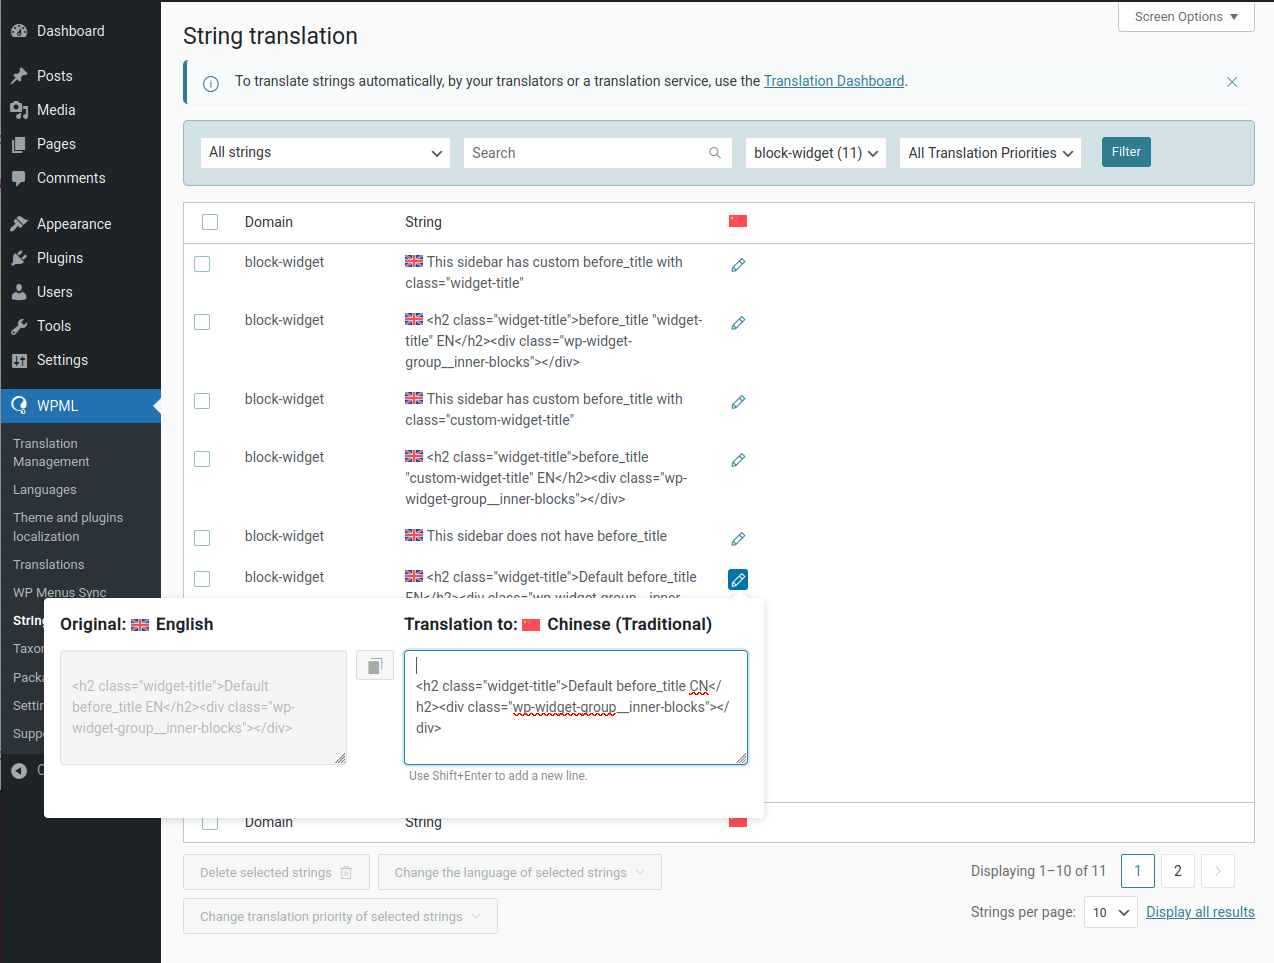Click pencil icon for 'does not have before_title' string
The image size is (1274, 963).
(738, 539)
